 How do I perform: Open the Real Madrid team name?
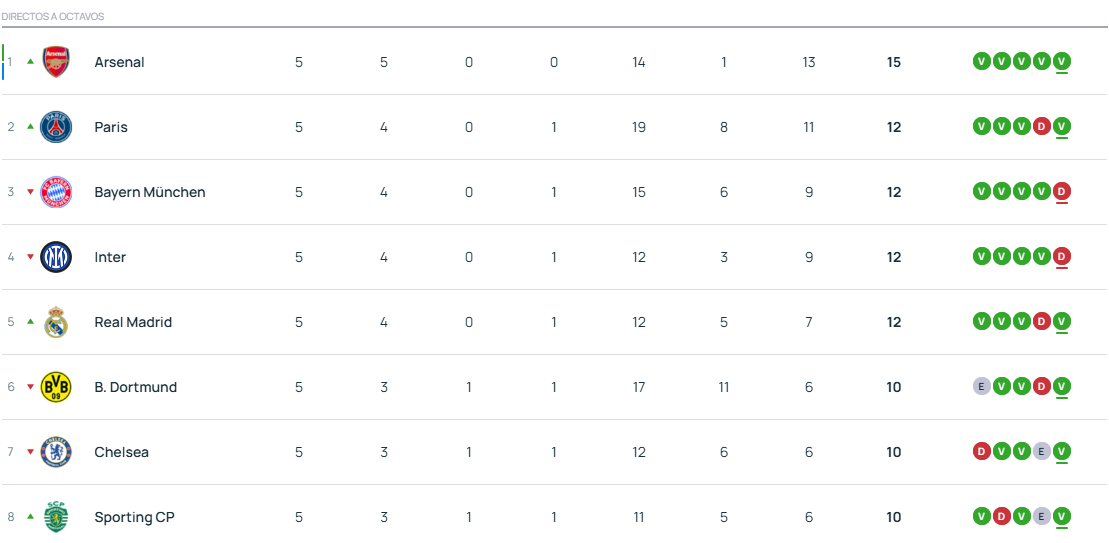[x=133, y=322]
